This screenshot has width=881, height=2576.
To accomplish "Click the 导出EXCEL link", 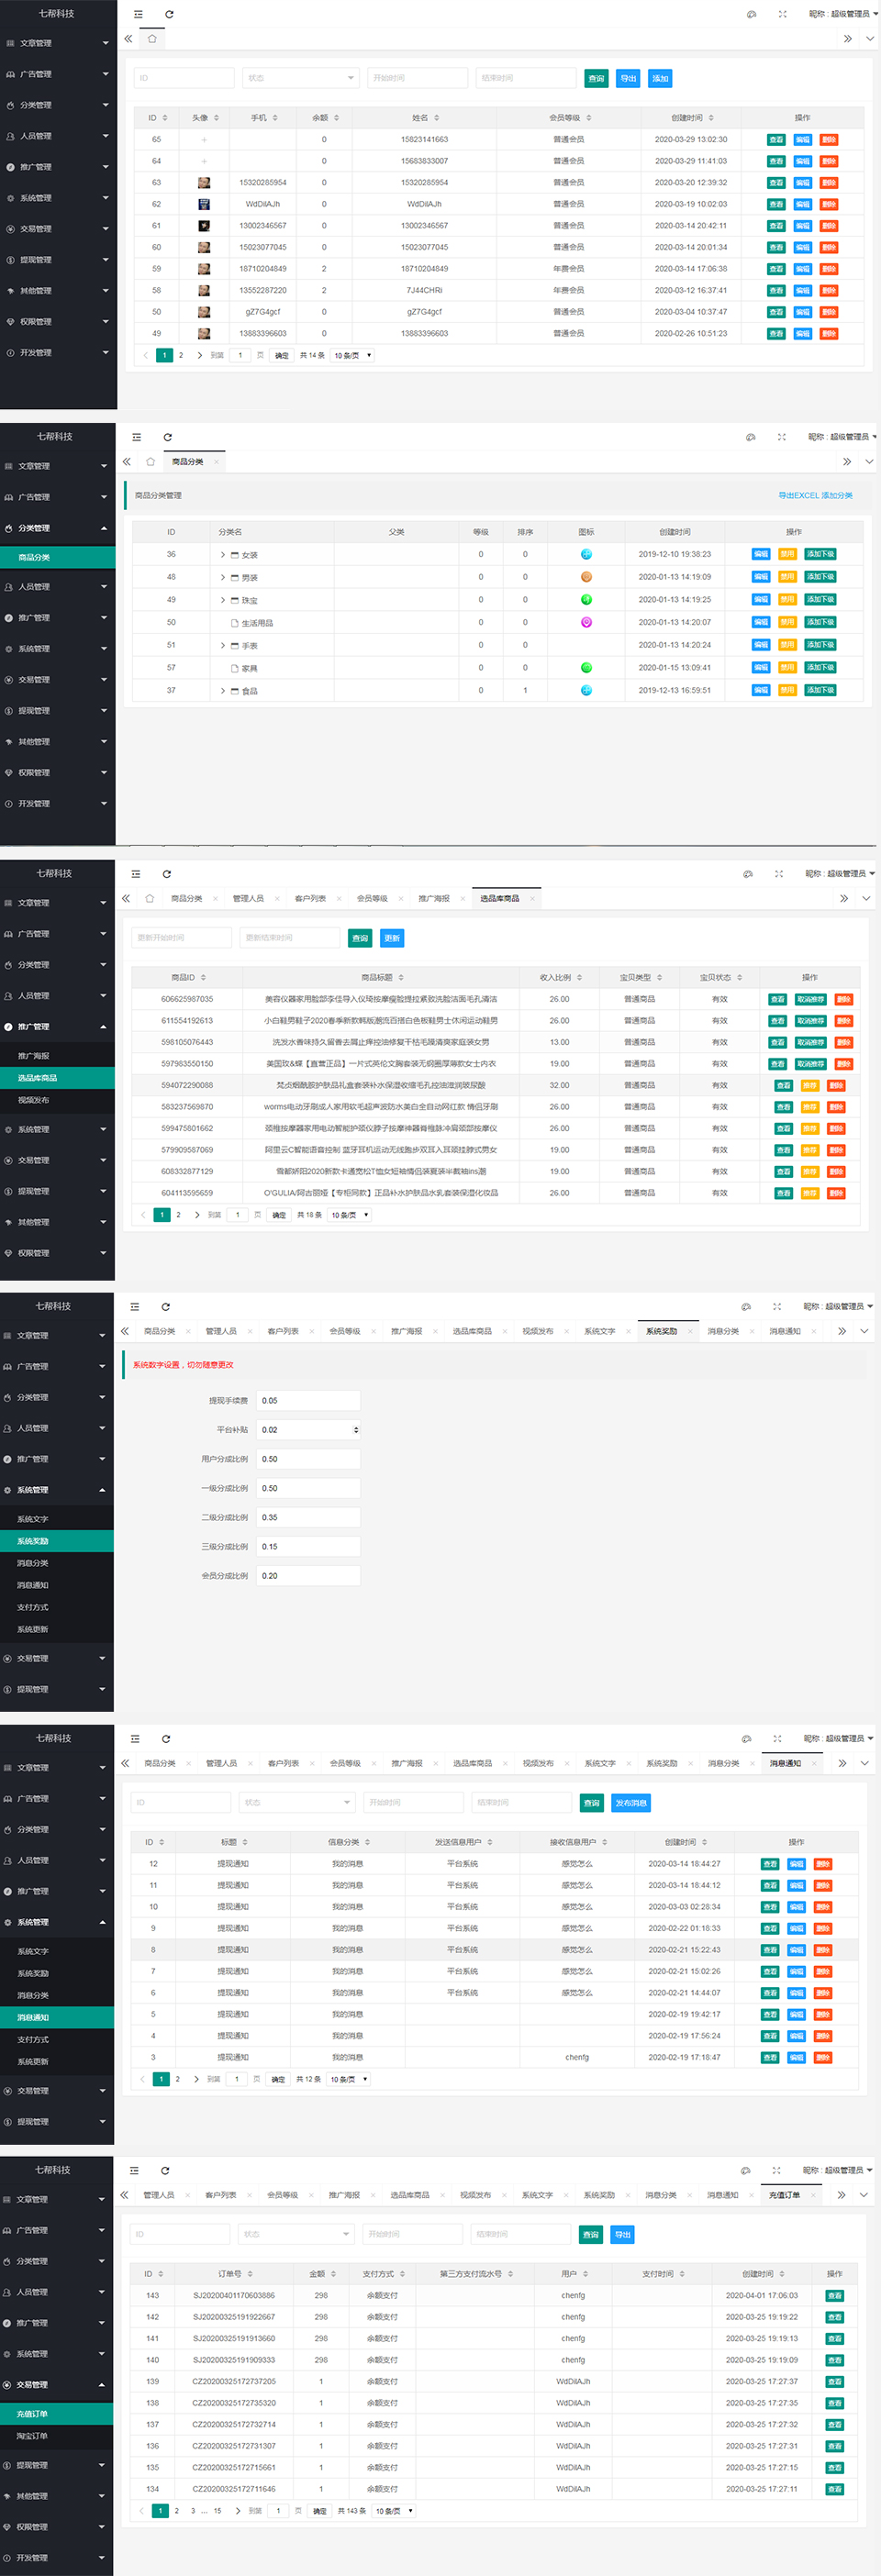I will pyautogui.click(x=798, y=495).
